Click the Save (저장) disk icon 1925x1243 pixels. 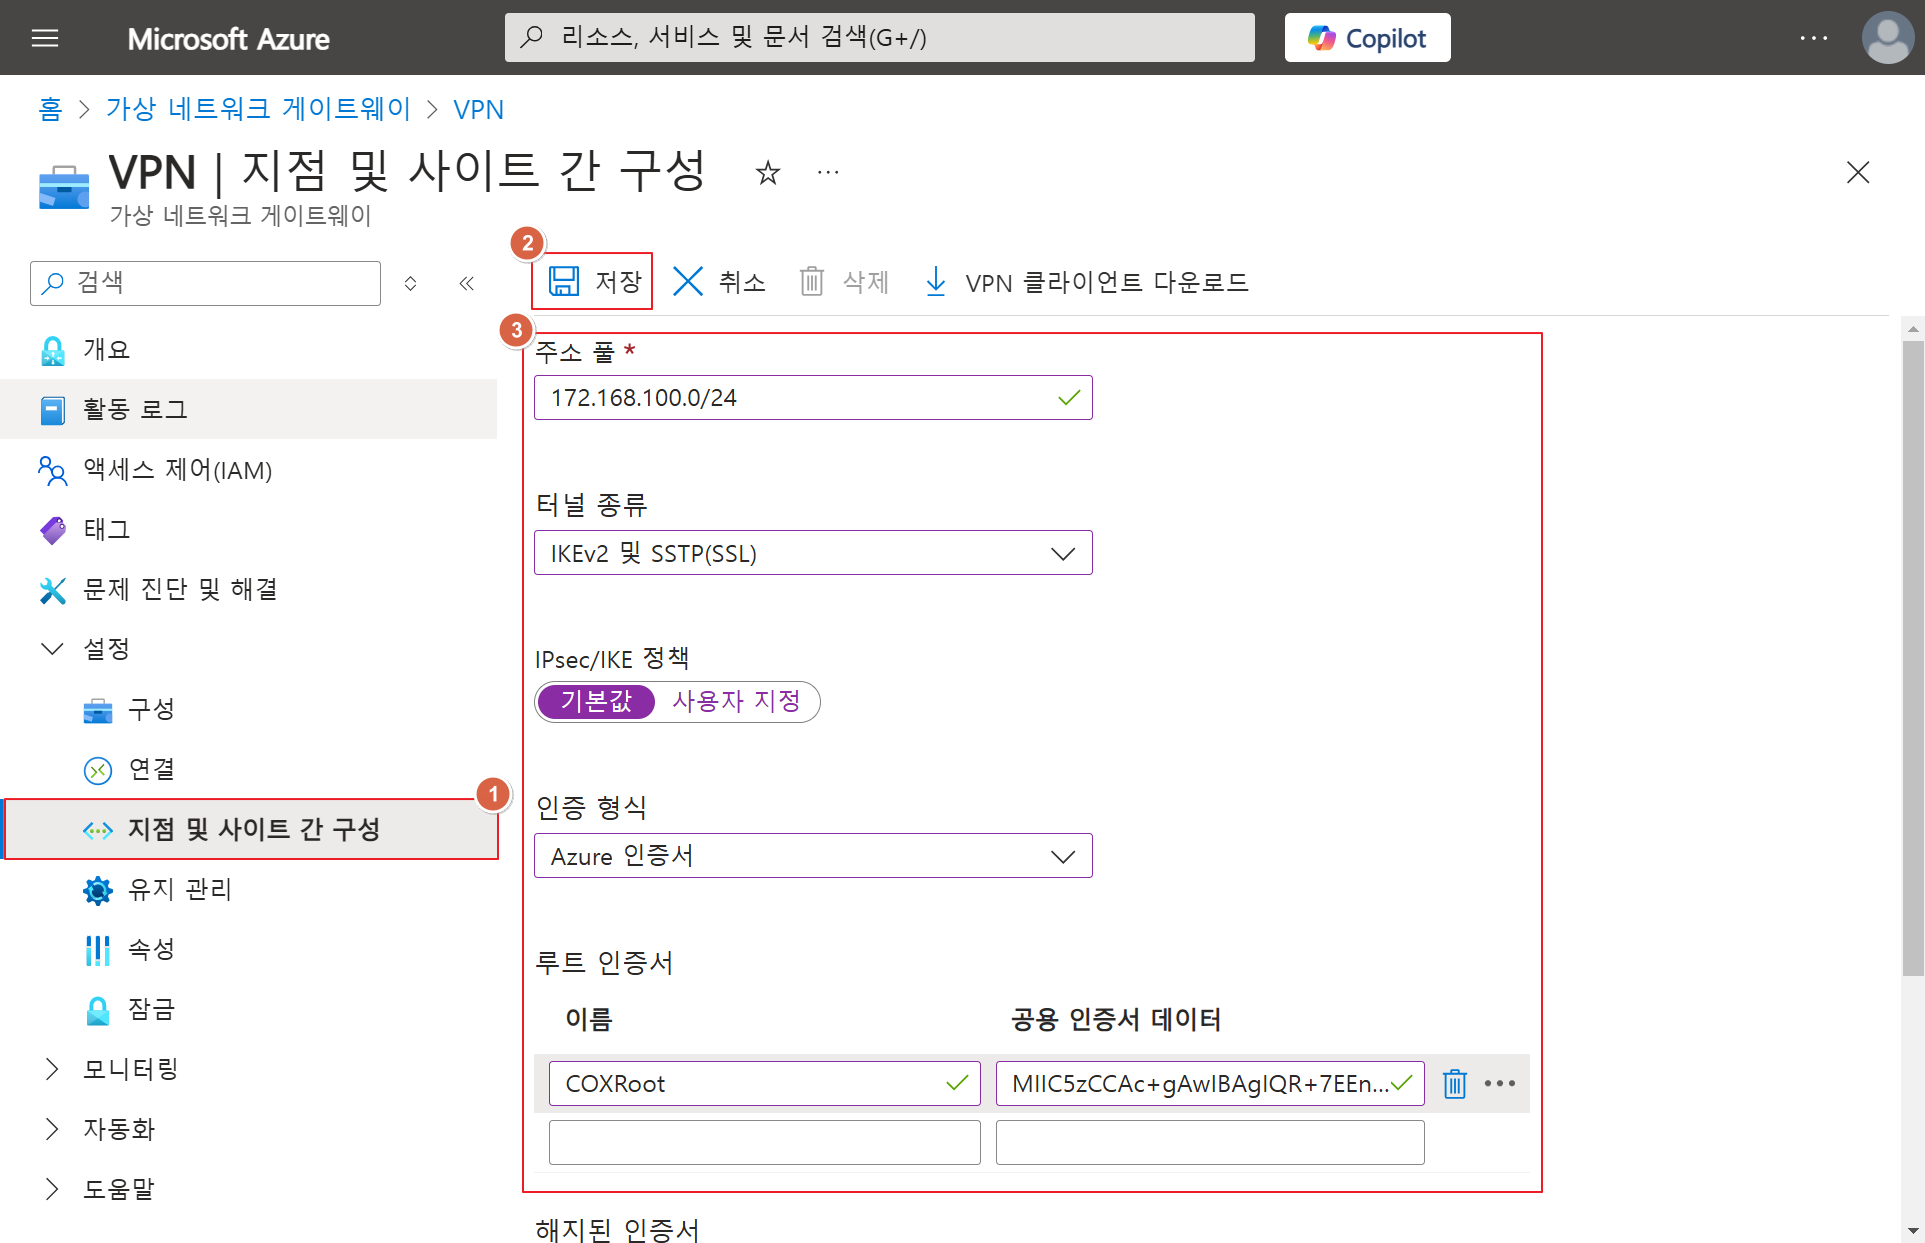click(x=564, y=281)
